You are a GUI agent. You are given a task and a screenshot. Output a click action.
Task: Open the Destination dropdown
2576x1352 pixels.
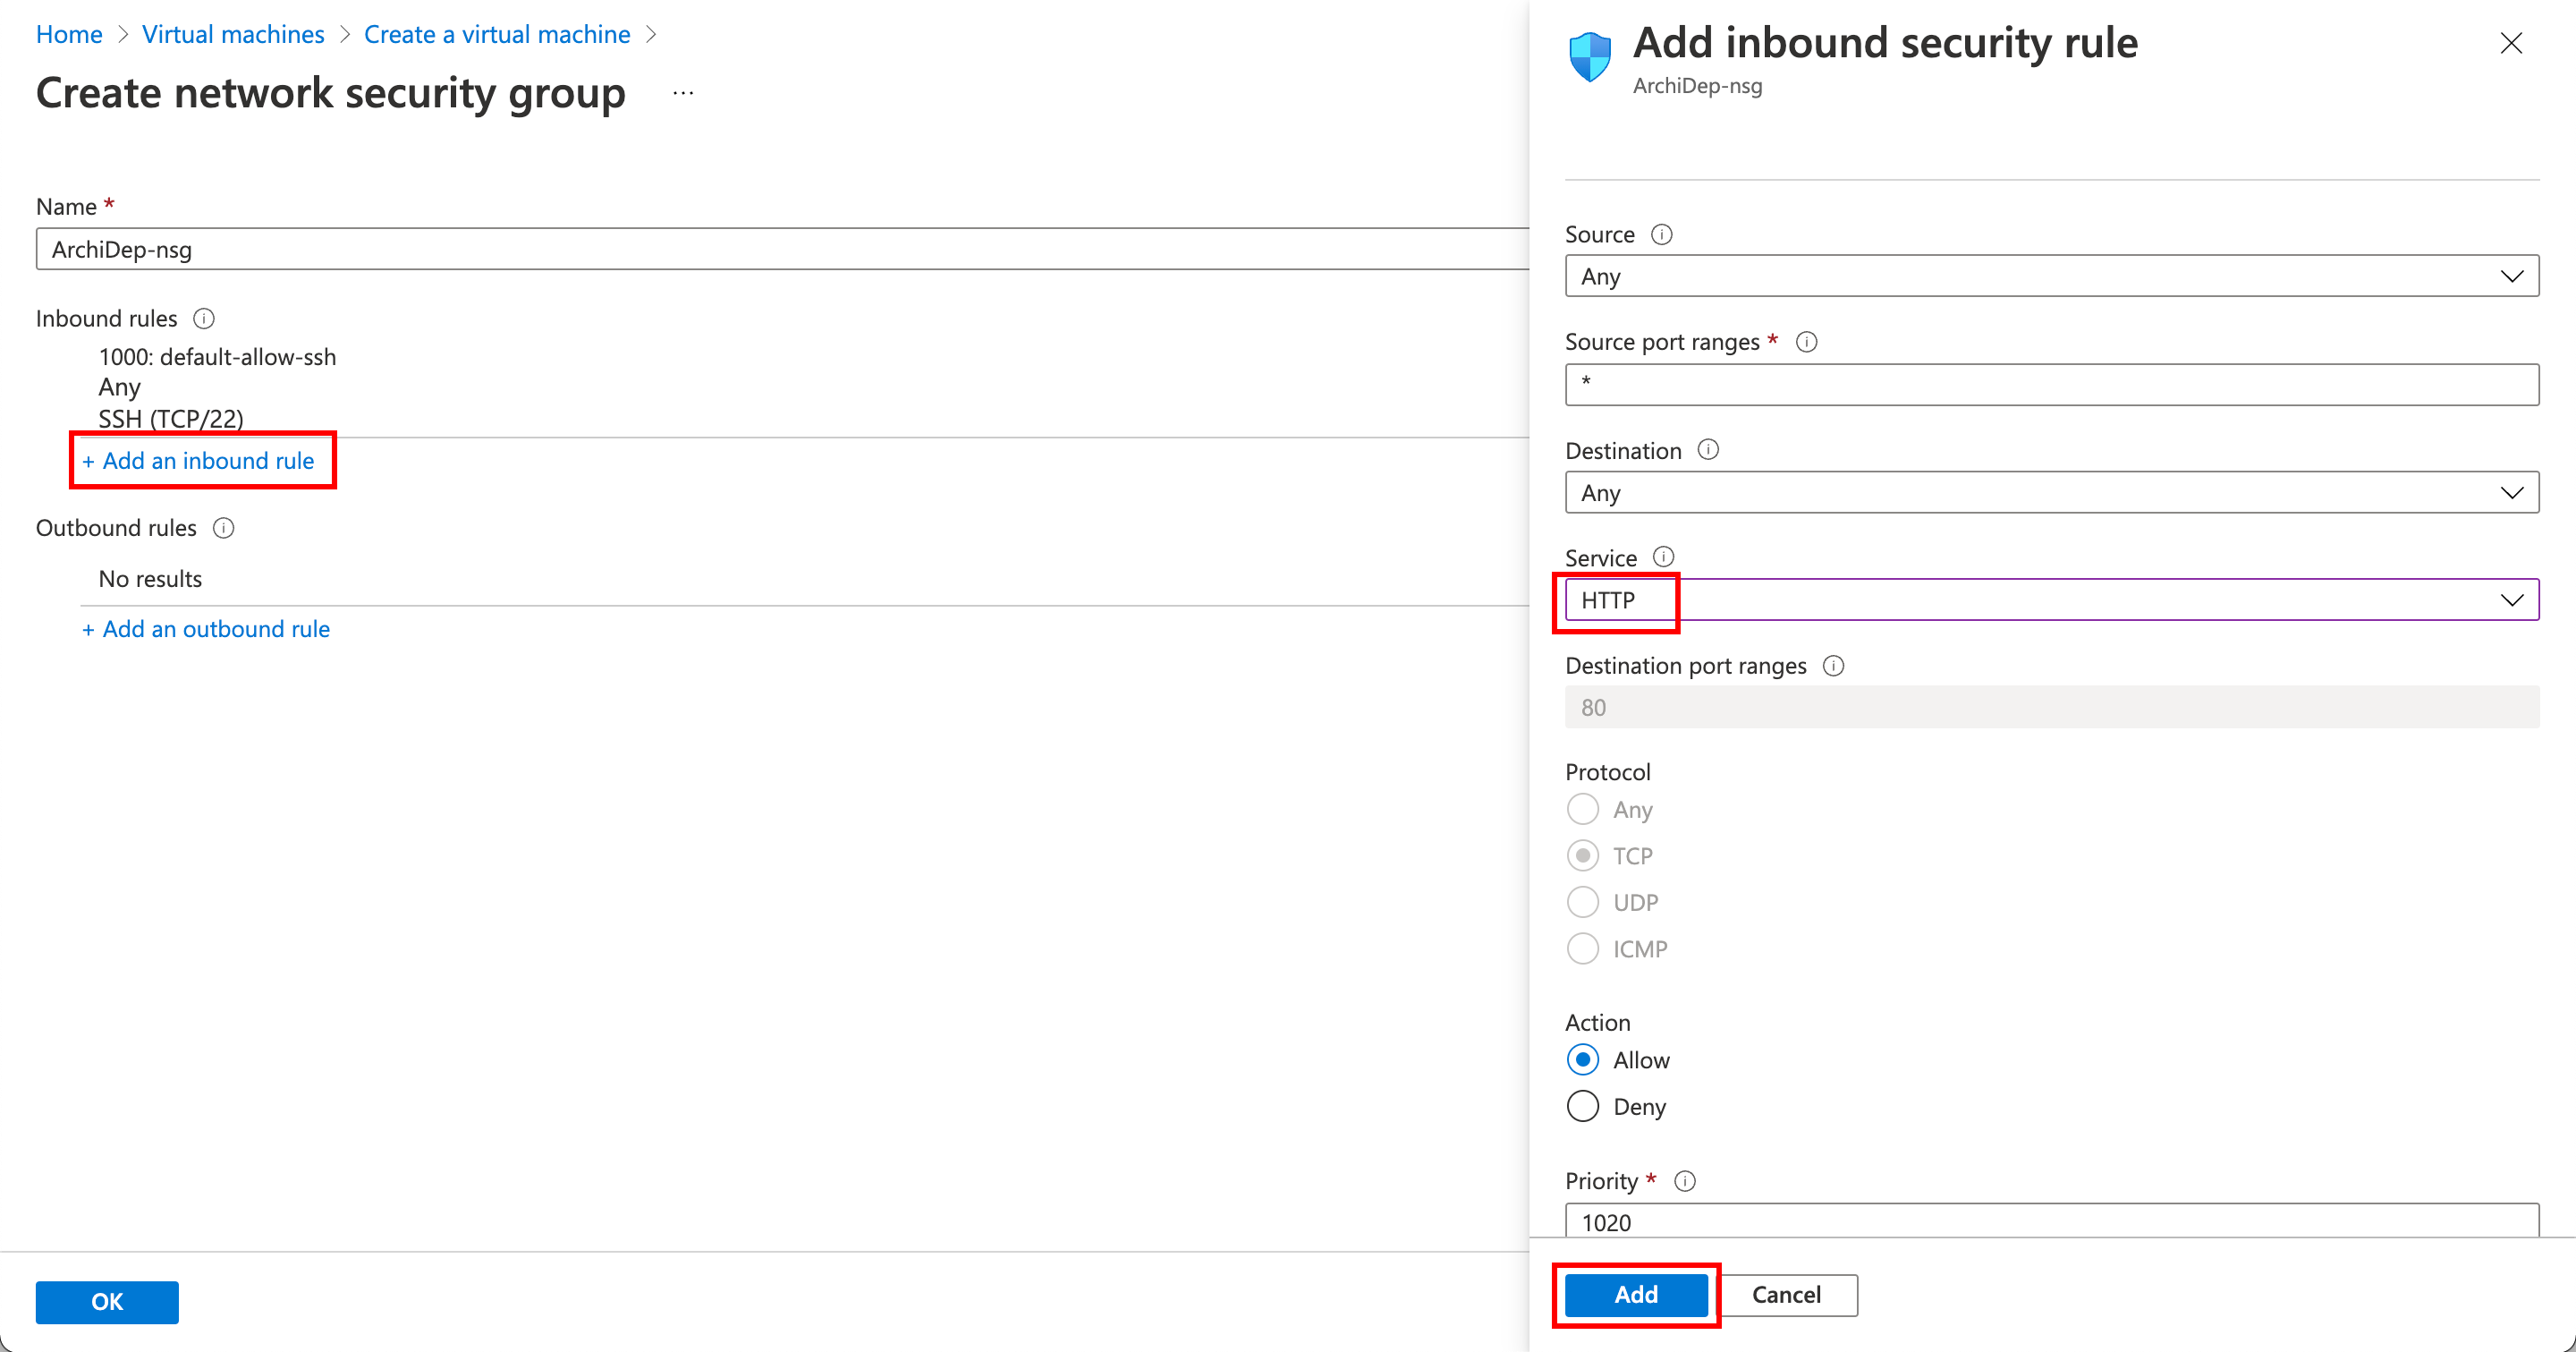tap(2050, 493)
